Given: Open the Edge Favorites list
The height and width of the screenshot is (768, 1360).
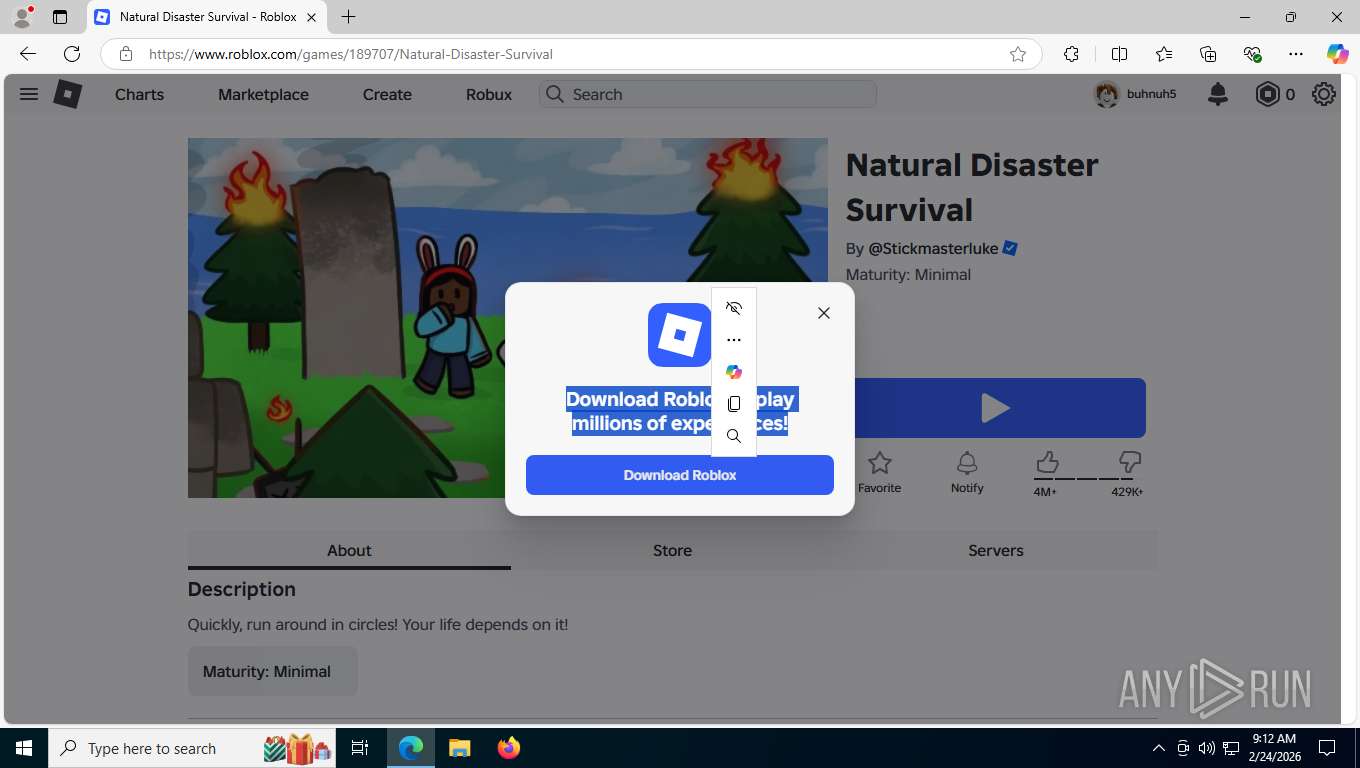Looking at the screenshot, I should coord(1164,54).
